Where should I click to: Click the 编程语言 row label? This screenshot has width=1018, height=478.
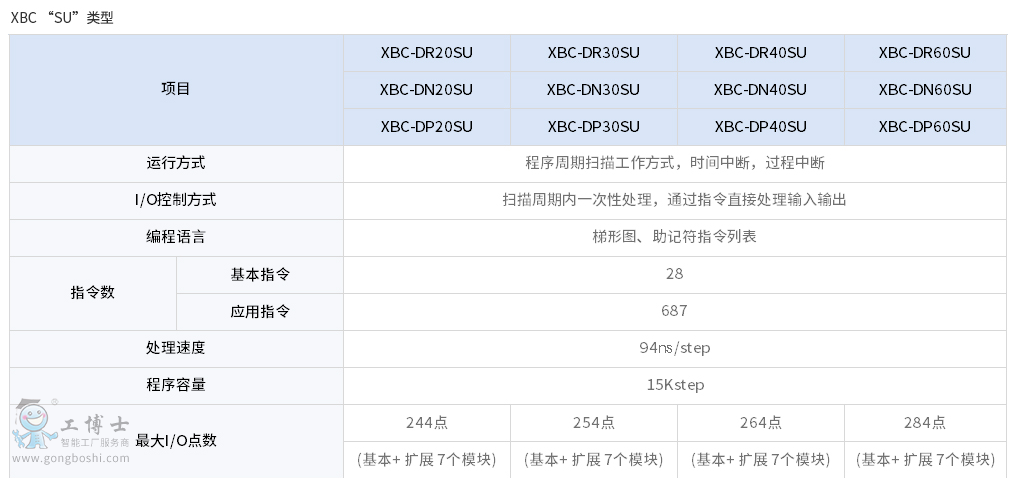click(x=176, y=237)
